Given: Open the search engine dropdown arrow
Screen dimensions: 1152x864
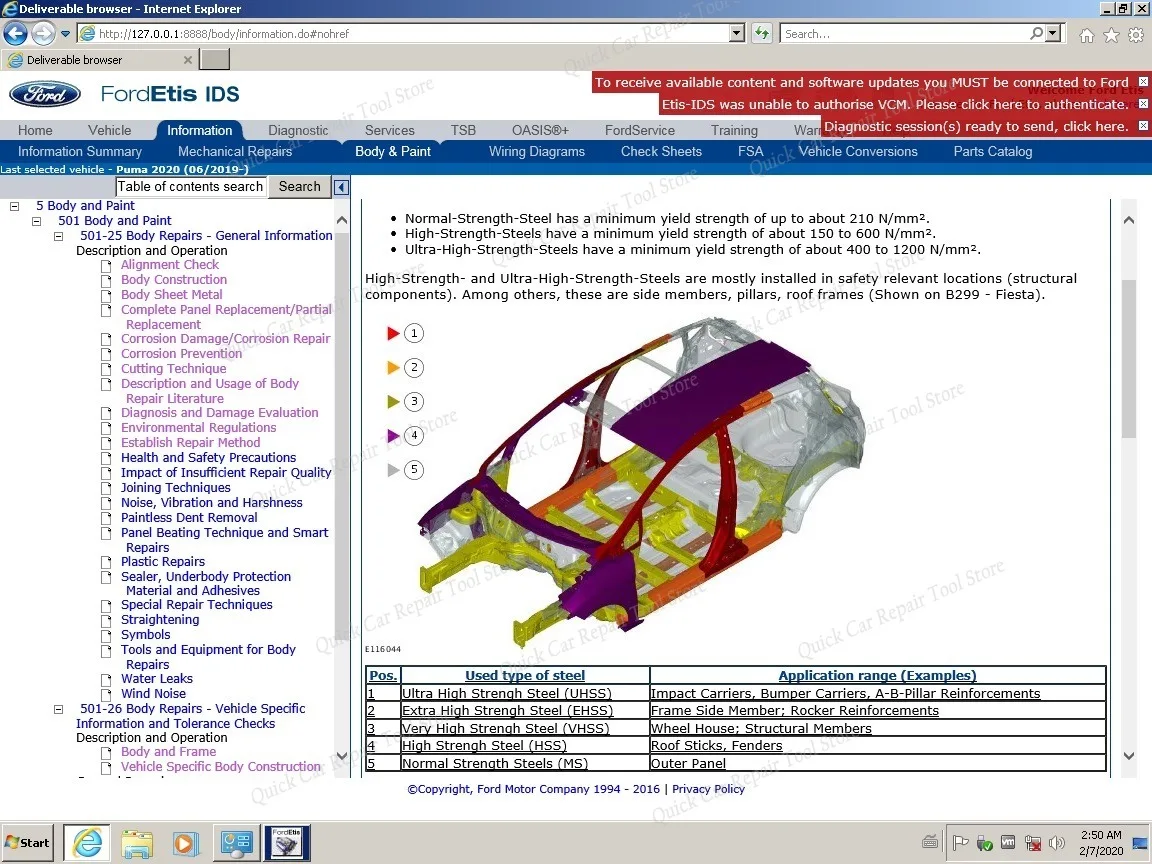Looking at the screenshot, I should click(1051, 32).
